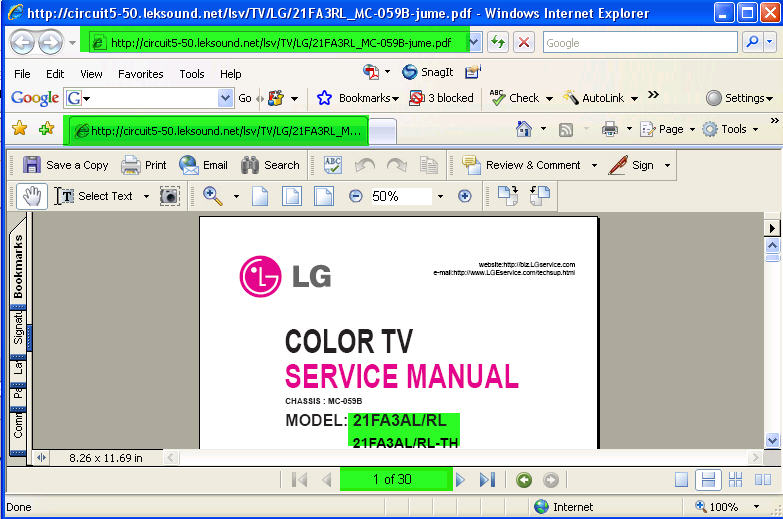Viewport: 783px width, 519px height.
Task: Open the View menu
Action: coord(91,74)
